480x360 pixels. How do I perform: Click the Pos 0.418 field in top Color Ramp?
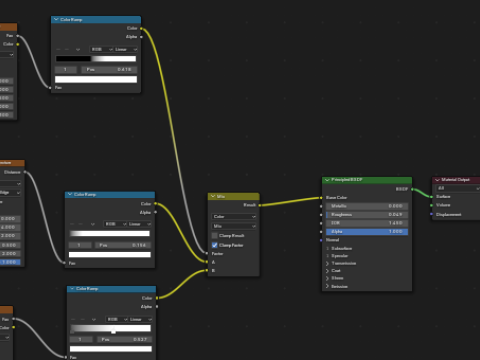tap(109, 70)
